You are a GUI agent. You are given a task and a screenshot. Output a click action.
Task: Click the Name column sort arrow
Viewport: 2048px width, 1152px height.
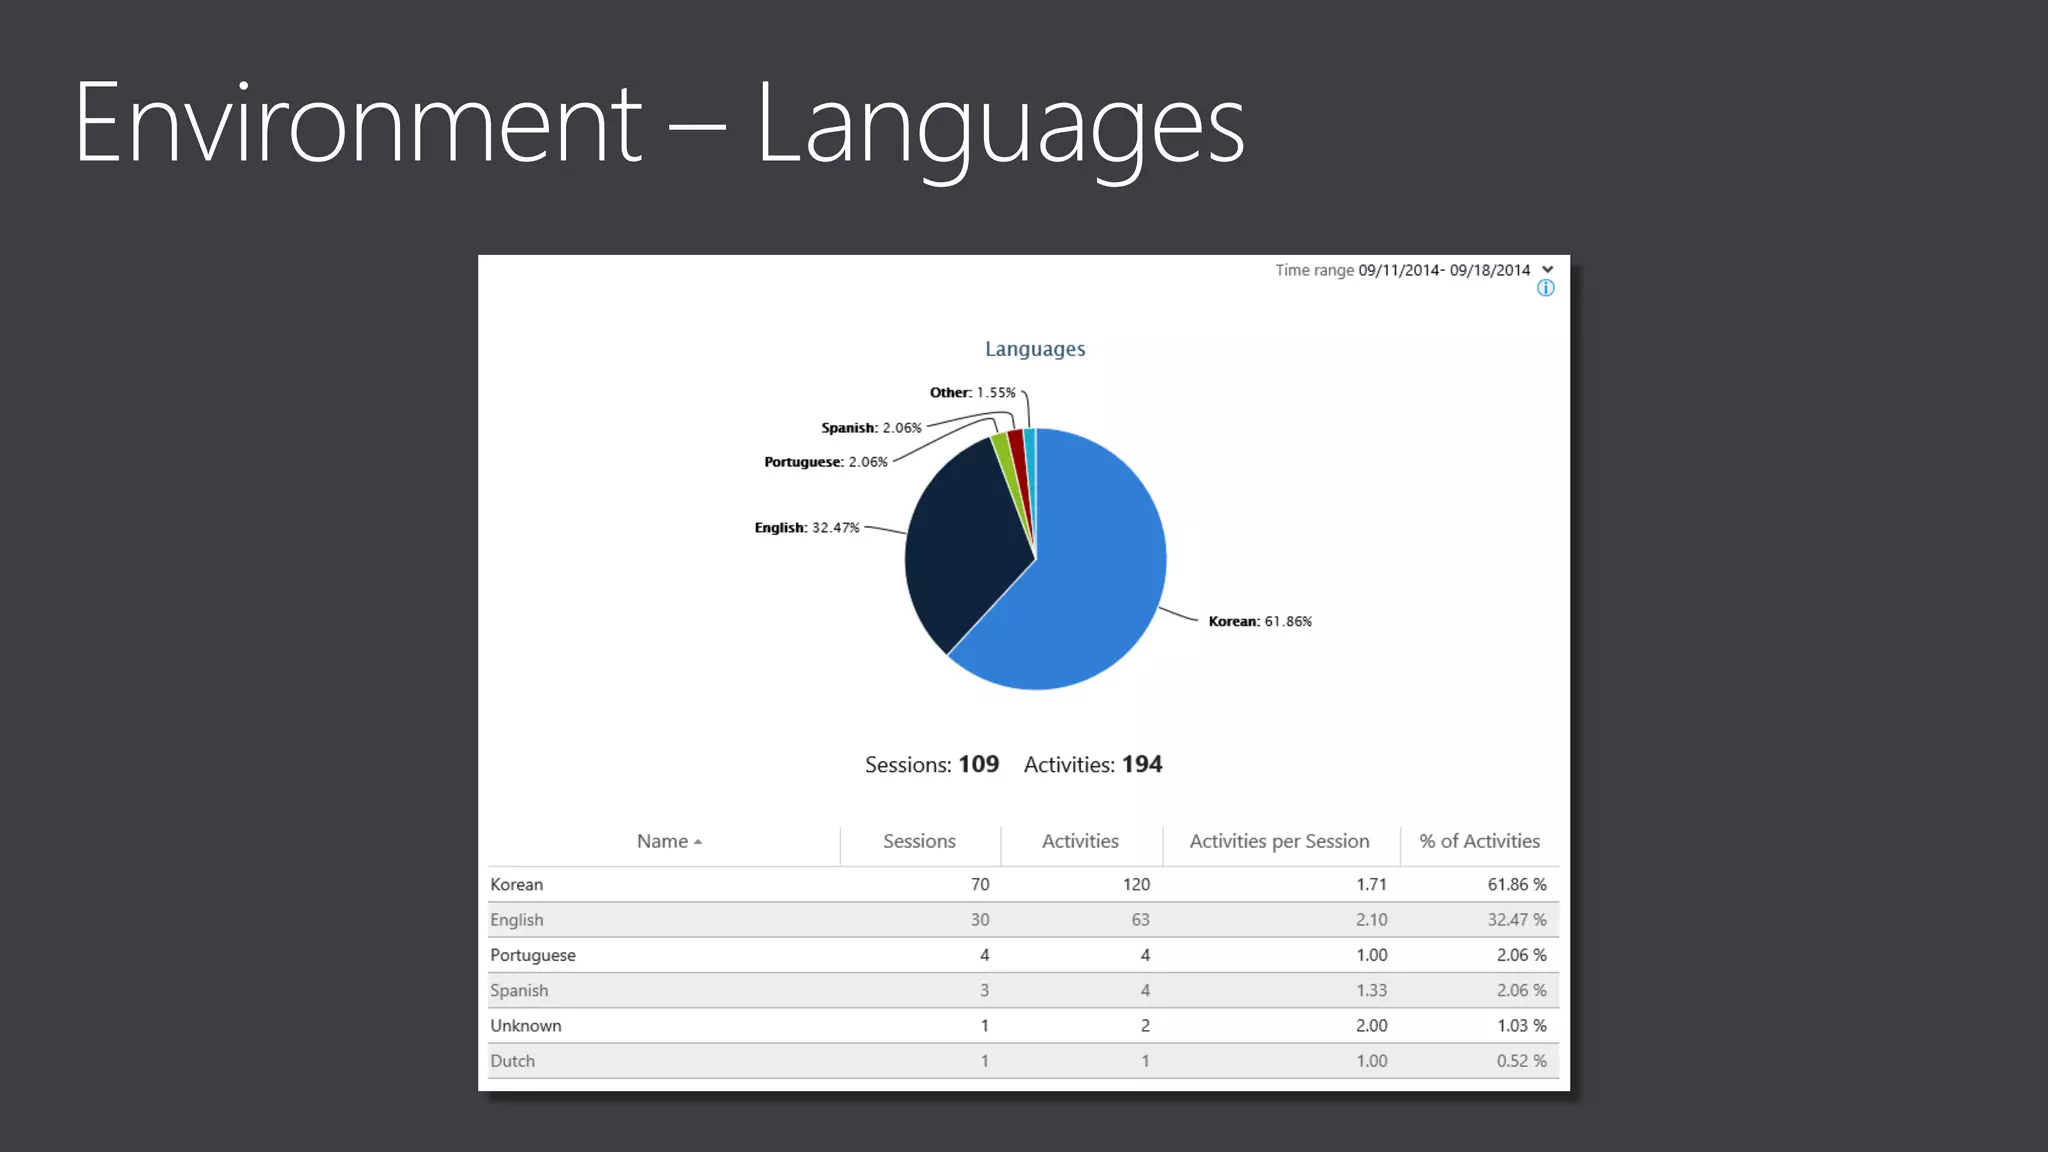(698, 842)
